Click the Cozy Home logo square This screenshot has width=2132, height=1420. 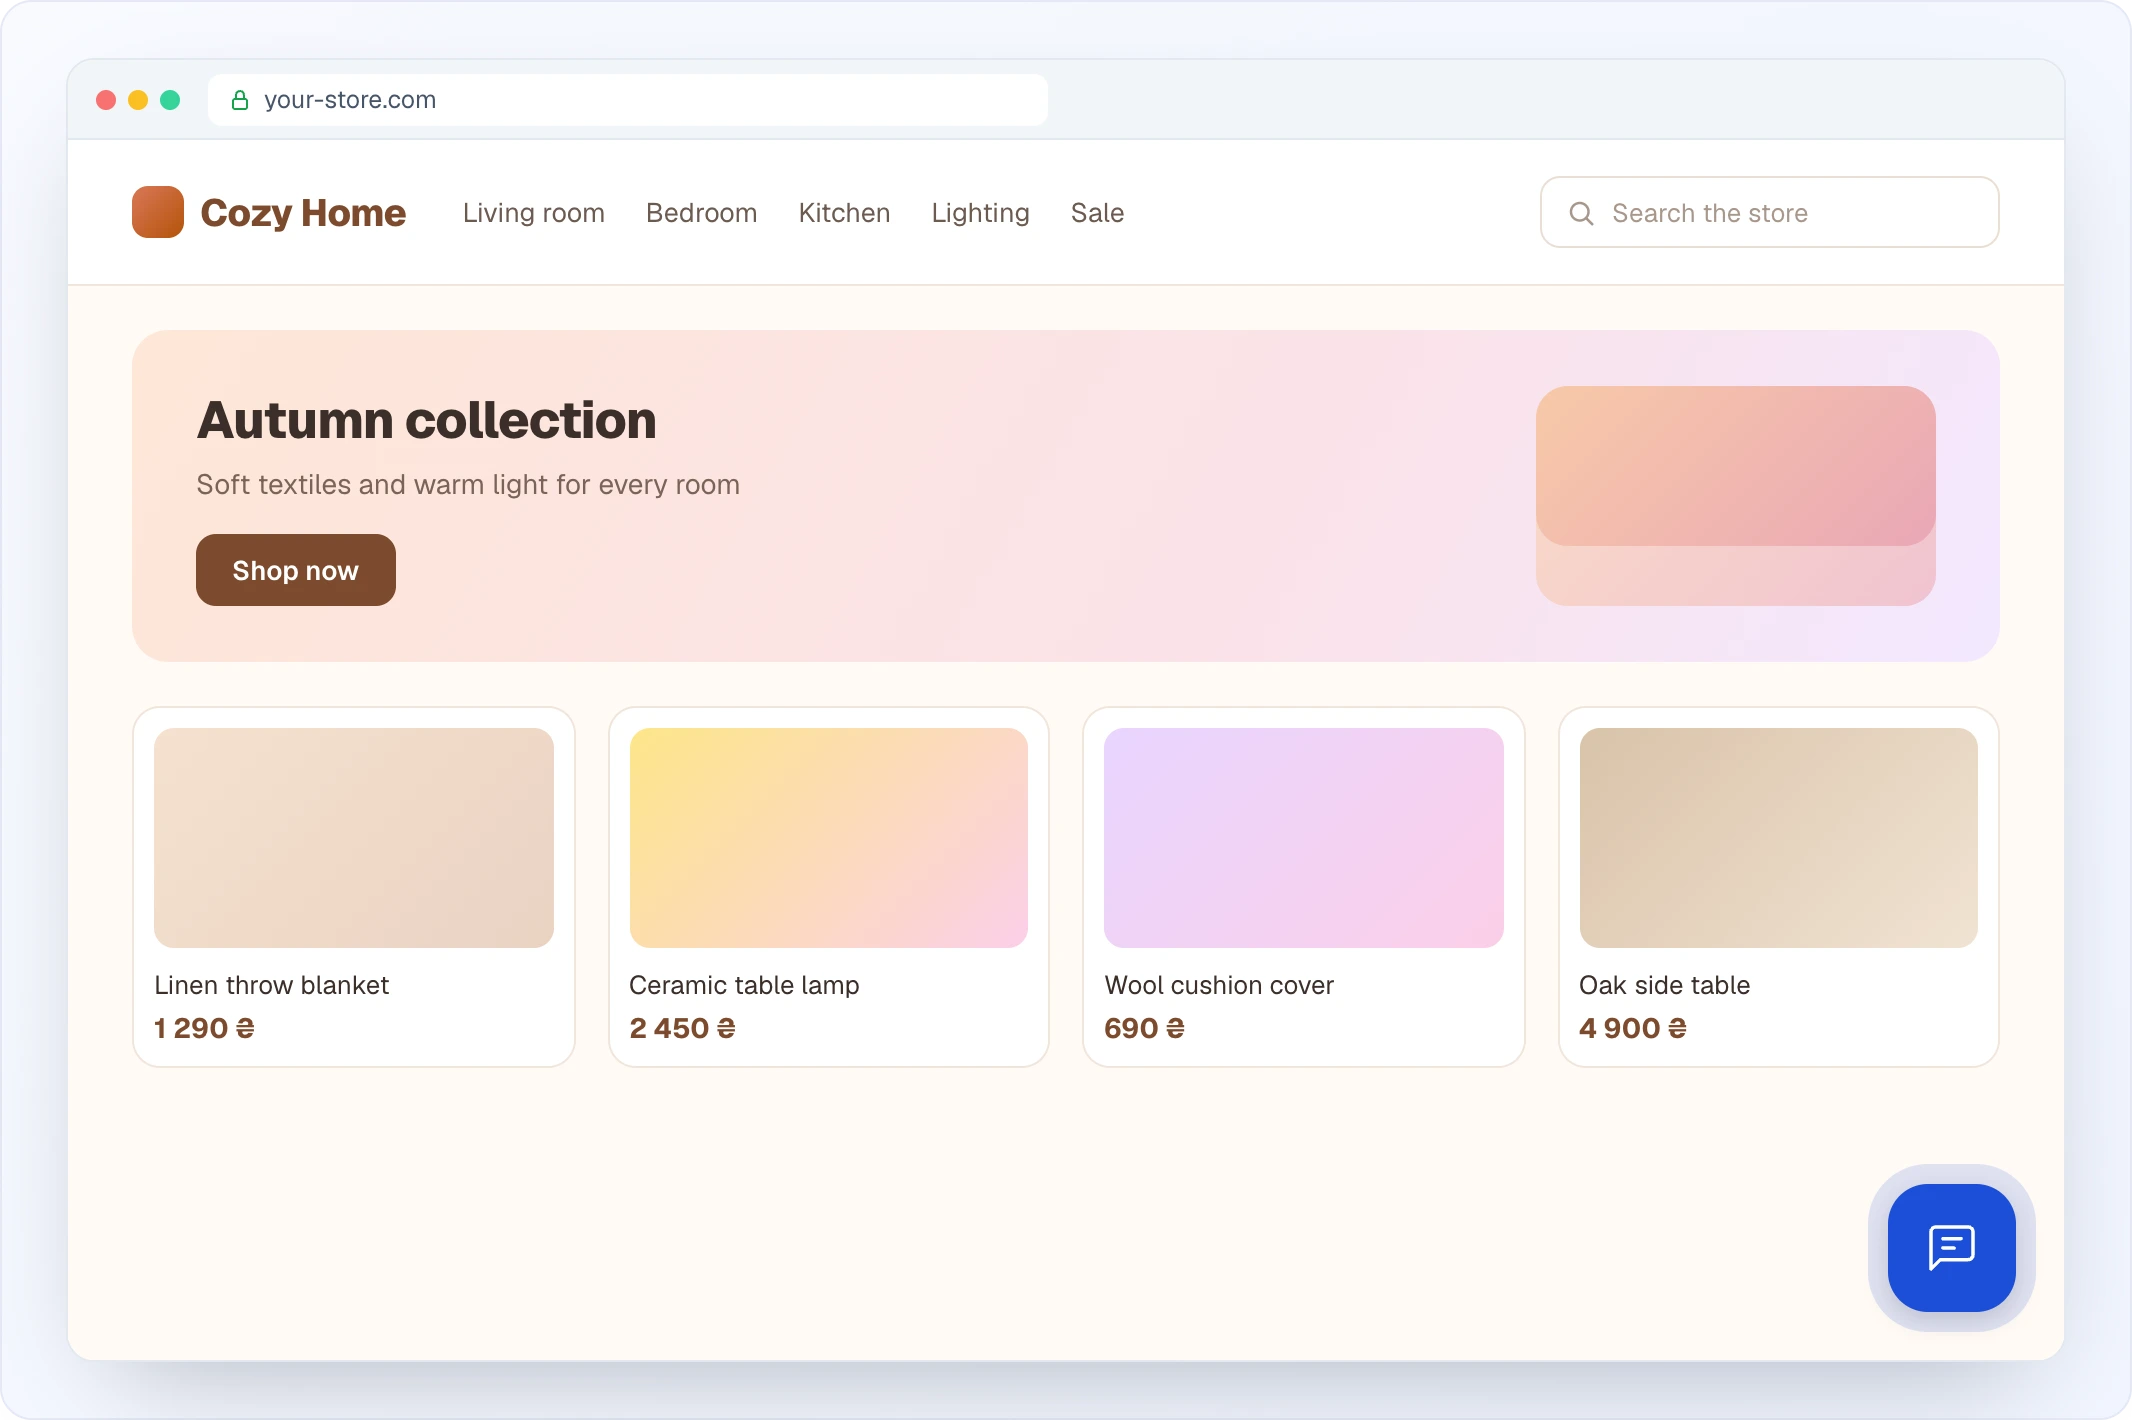158,212
